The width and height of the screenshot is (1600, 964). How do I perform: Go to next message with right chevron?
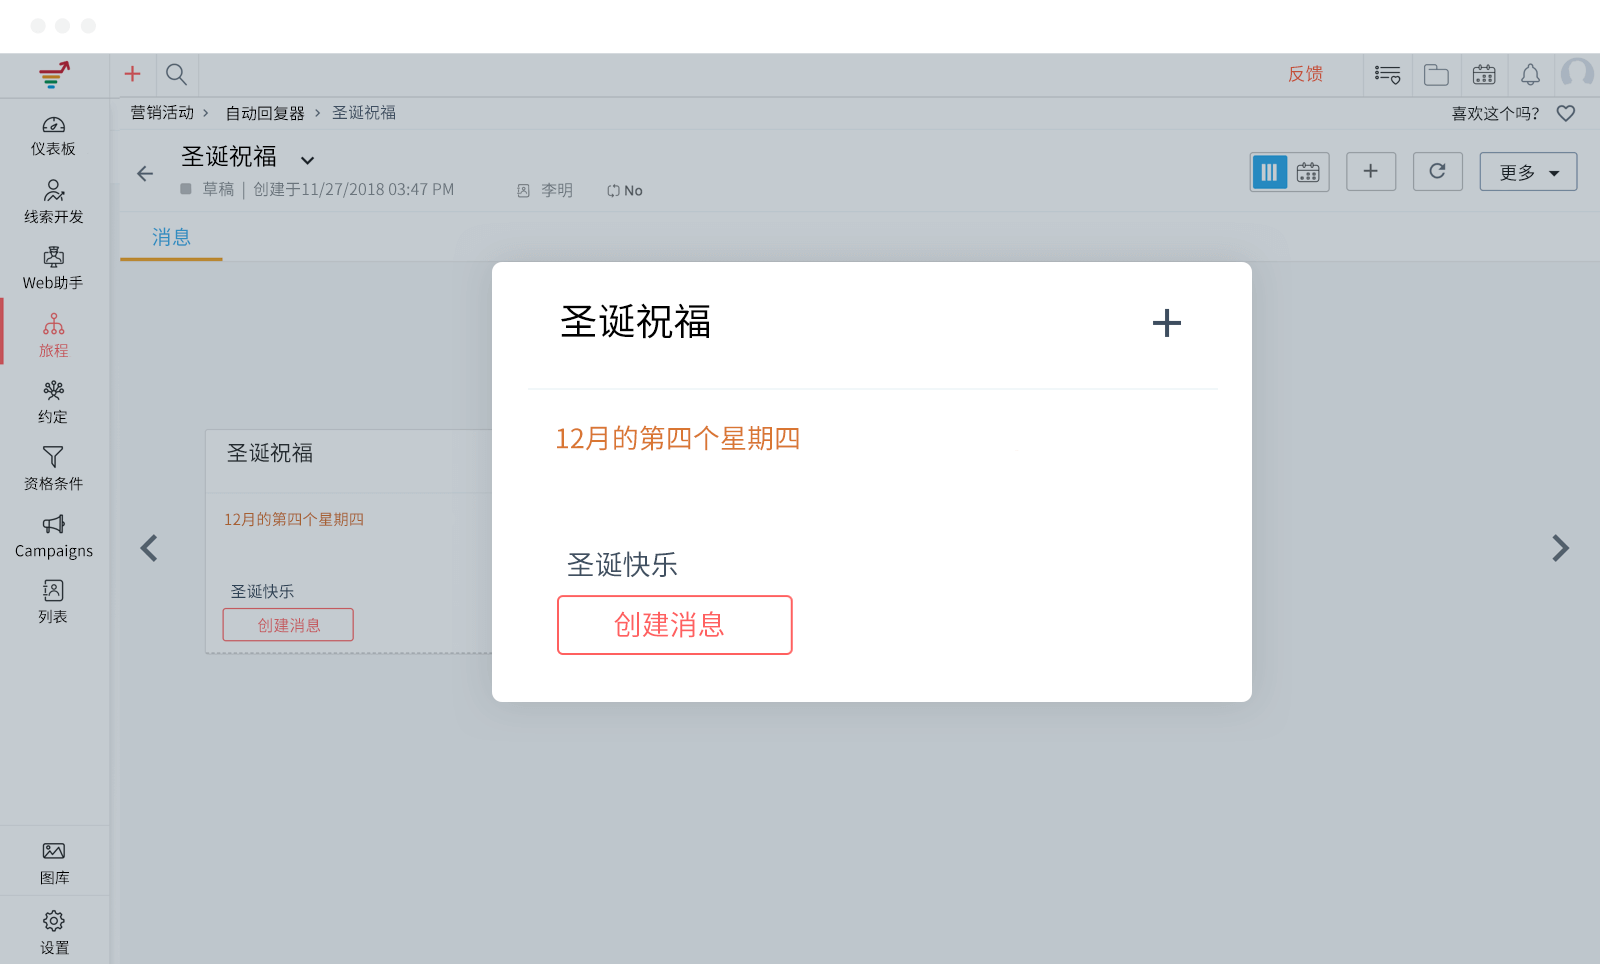(1560, 548)
